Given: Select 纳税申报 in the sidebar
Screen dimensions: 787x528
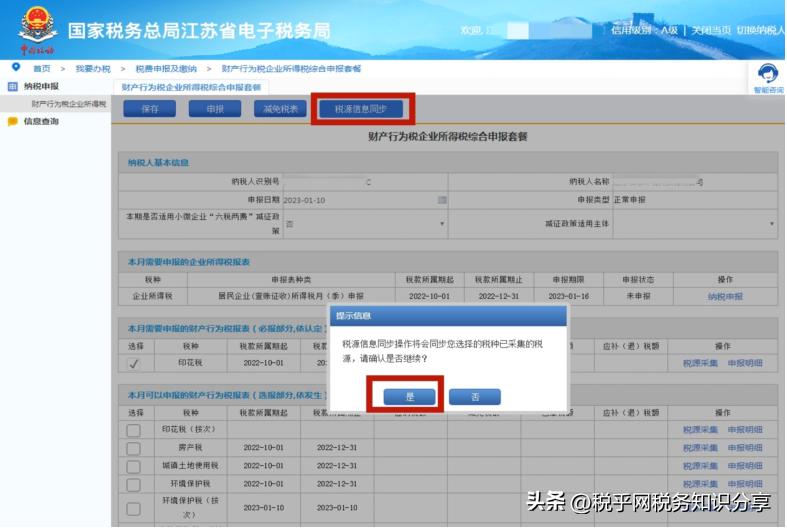Looking at the screenshot, I should tap(41, 86).
